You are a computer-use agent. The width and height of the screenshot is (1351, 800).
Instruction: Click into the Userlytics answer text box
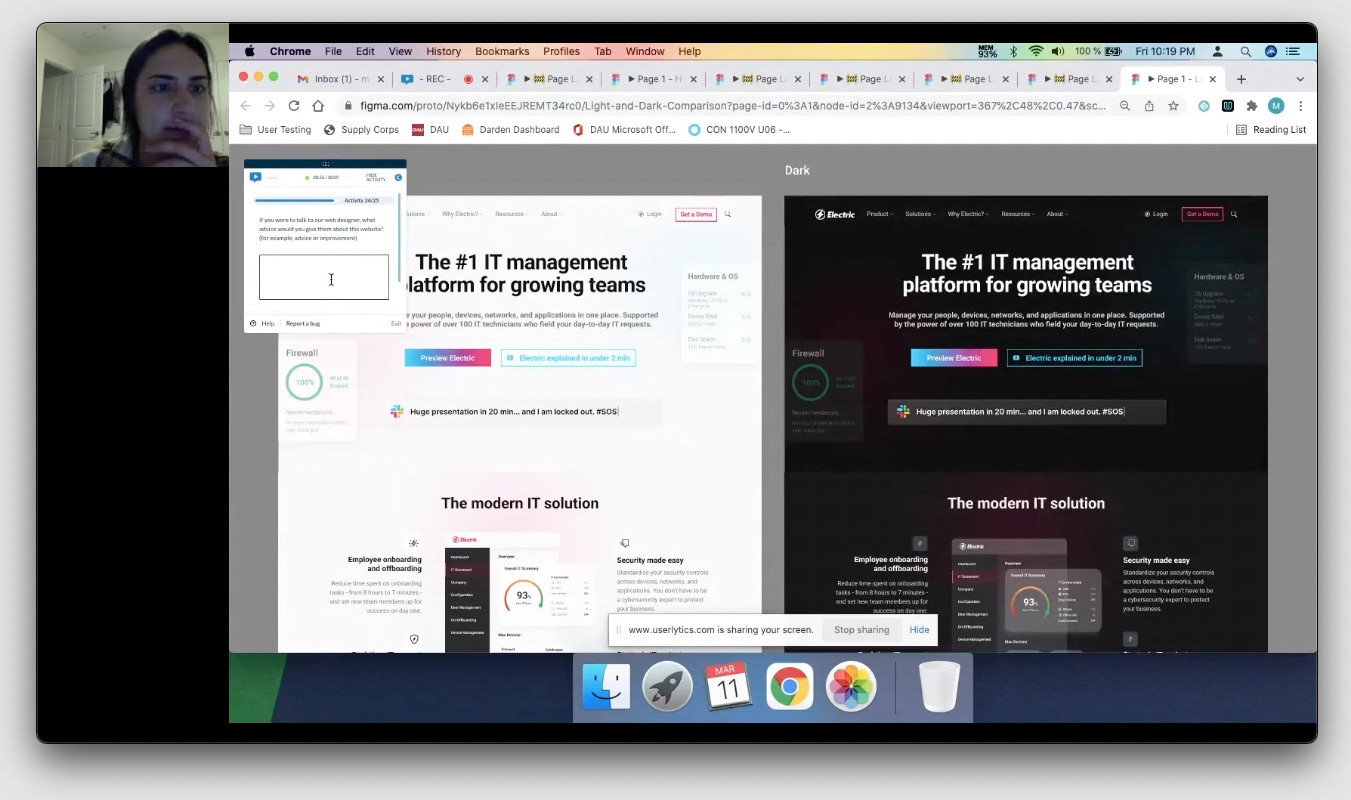324,277
